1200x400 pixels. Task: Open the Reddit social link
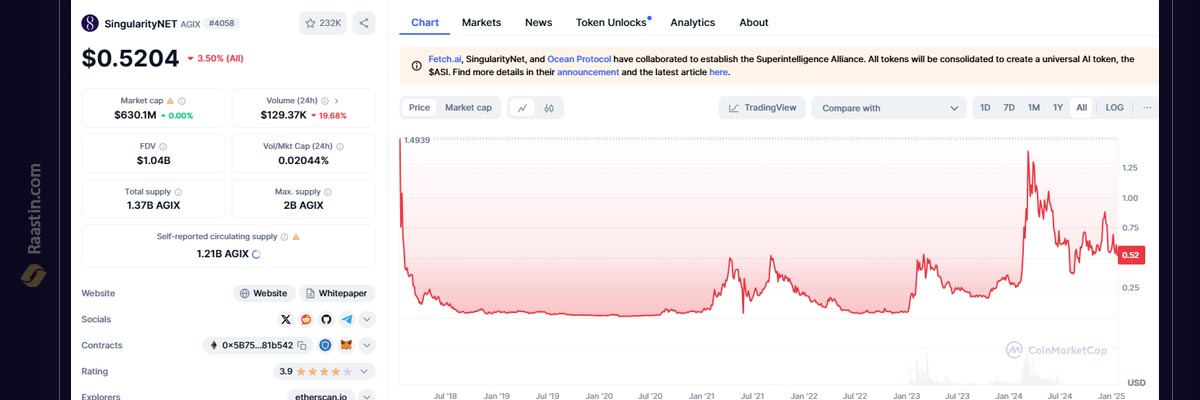click(x=306, y=319)
